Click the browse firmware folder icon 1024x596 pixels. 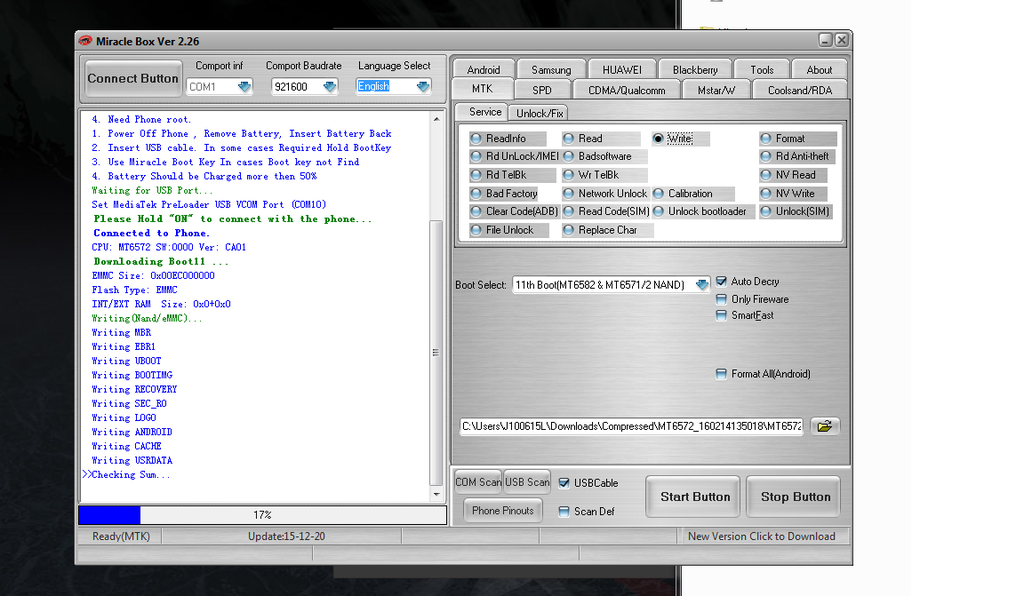click(824, 426)
